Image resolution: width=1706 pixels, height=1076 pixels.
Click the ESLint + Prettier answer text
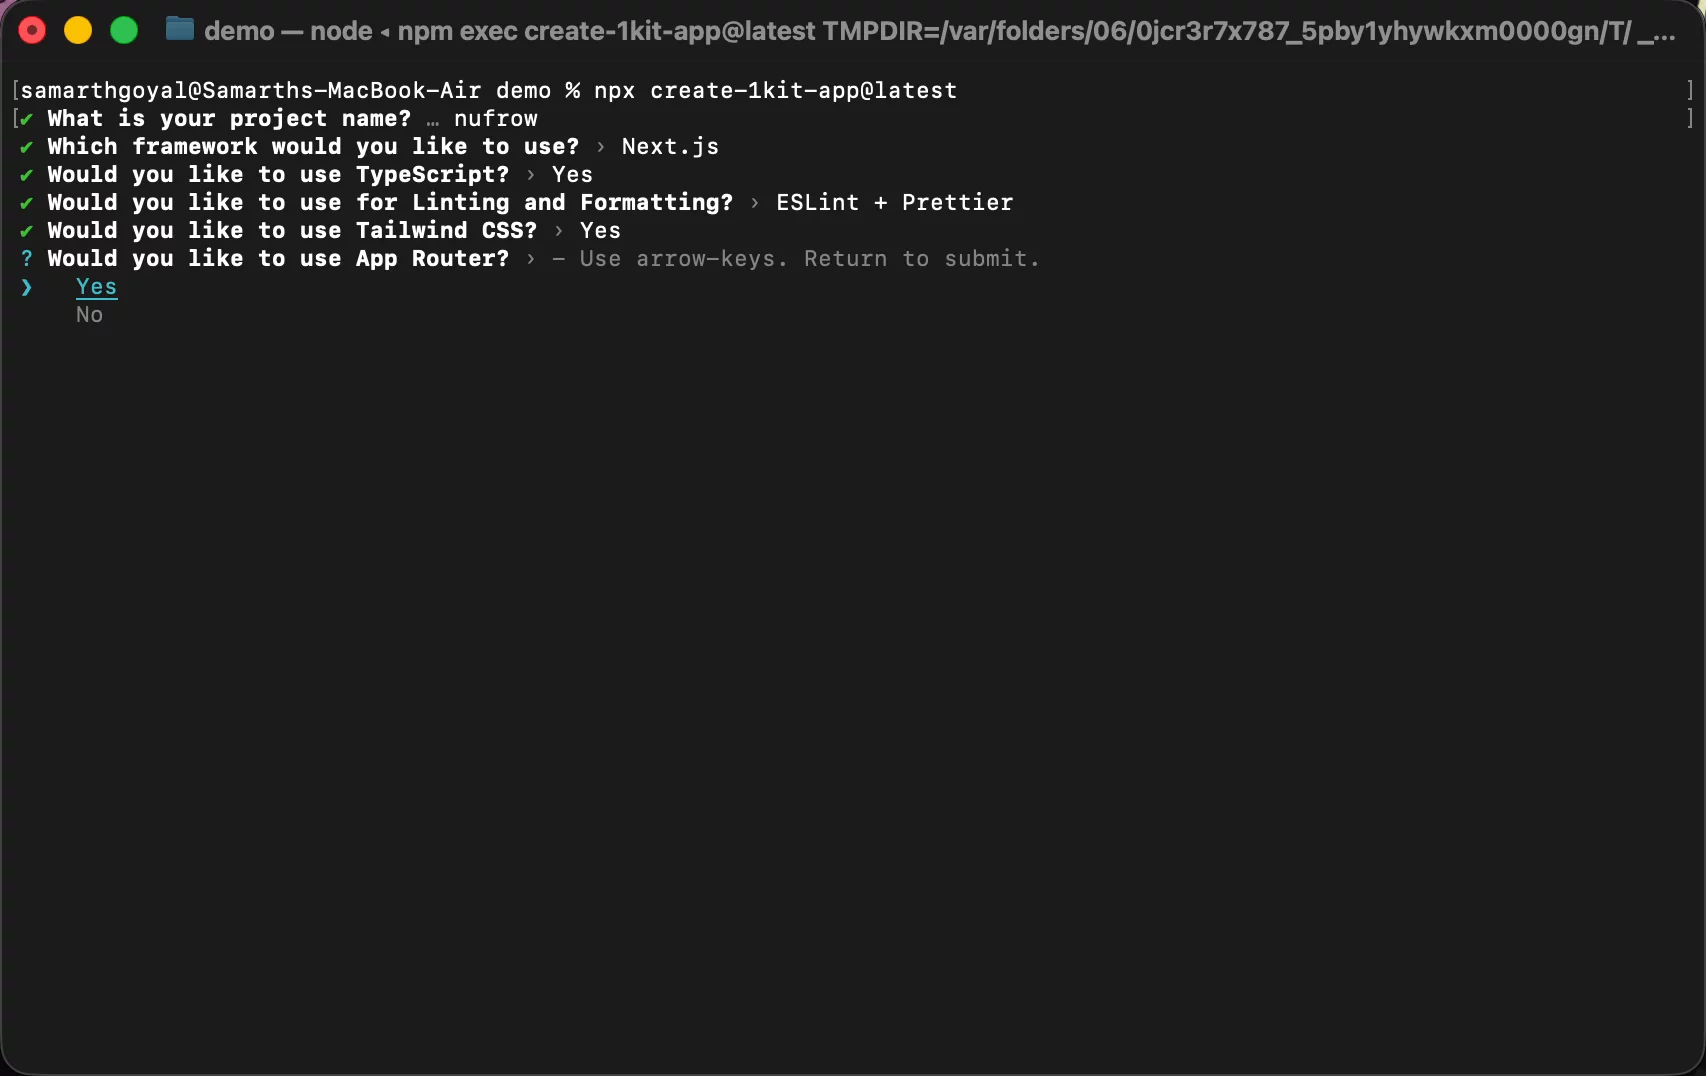tap(894, 203)
